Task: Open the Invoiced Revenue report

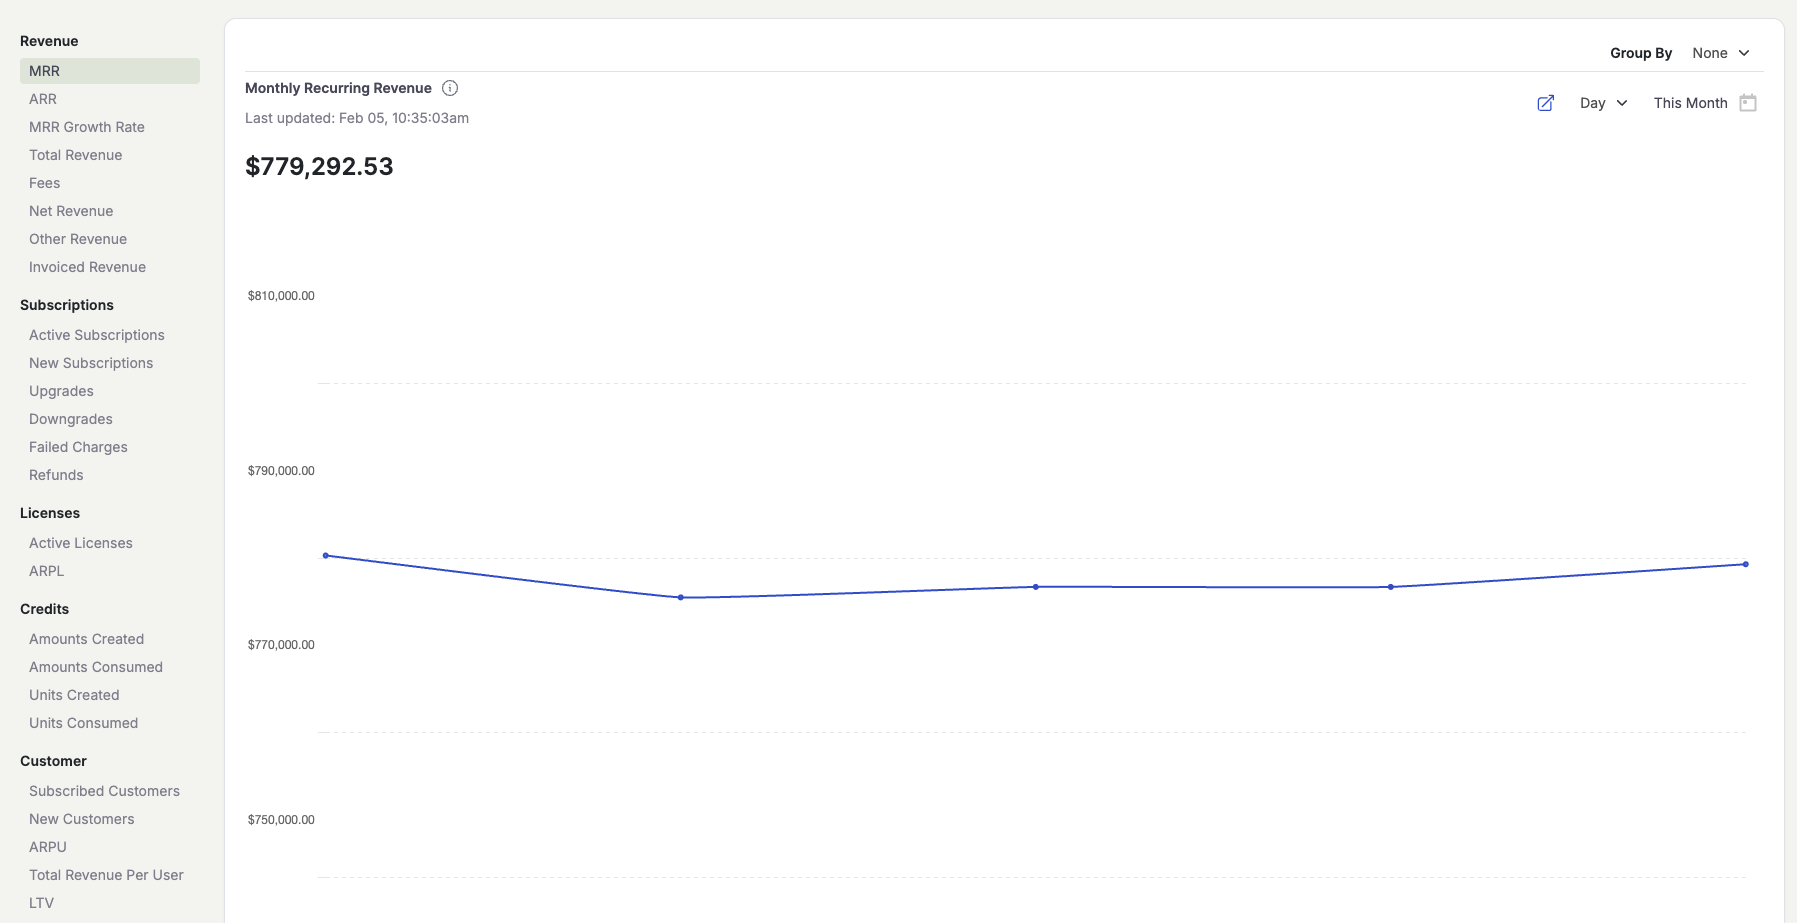Action: click(87, 267)
